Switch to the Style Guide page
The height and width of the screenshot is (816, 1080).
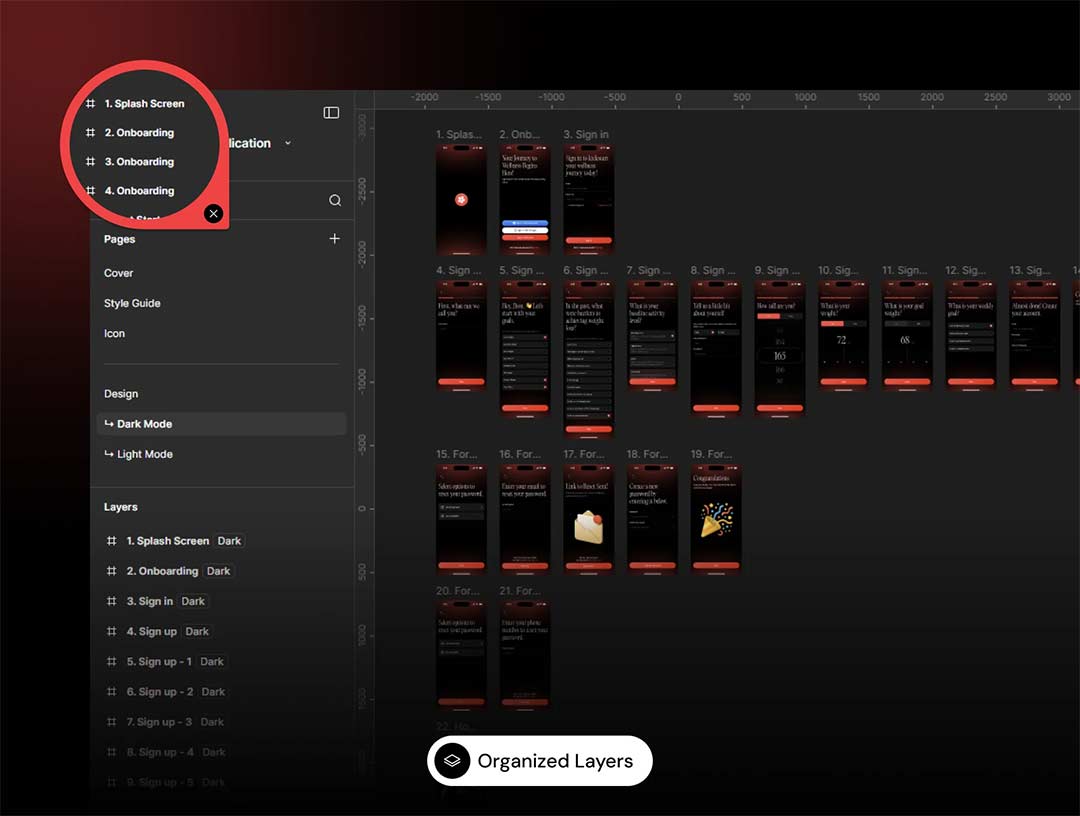tap(132, 303)
